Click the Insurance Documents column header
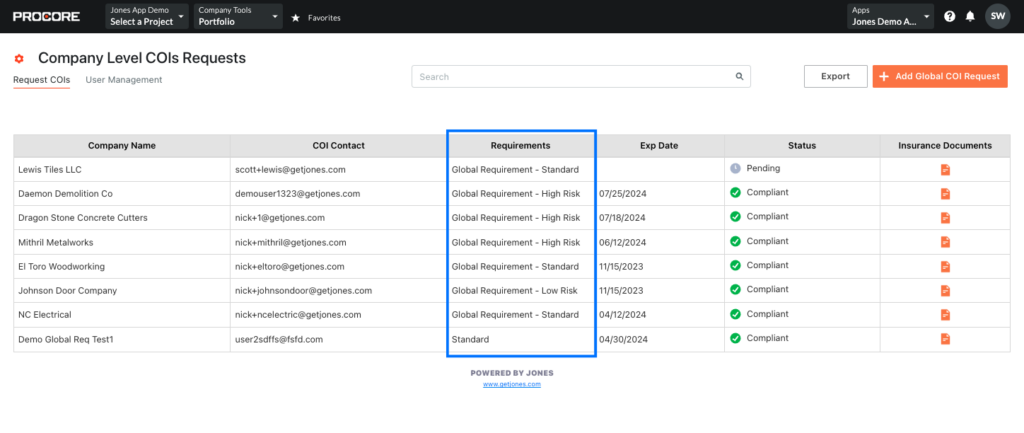This screenshot has width=1024, height=433. pos(945,146)
